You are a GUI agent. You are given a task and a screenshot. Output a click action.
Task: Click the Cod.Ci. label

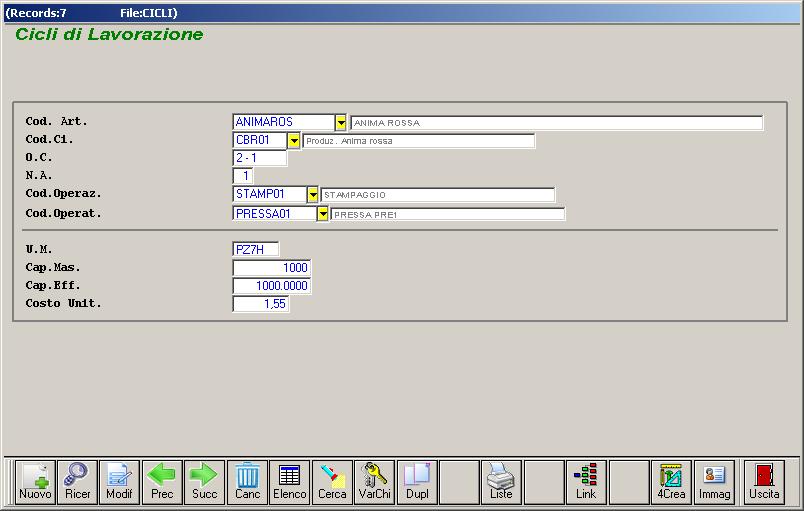click(x=50, y=139)
